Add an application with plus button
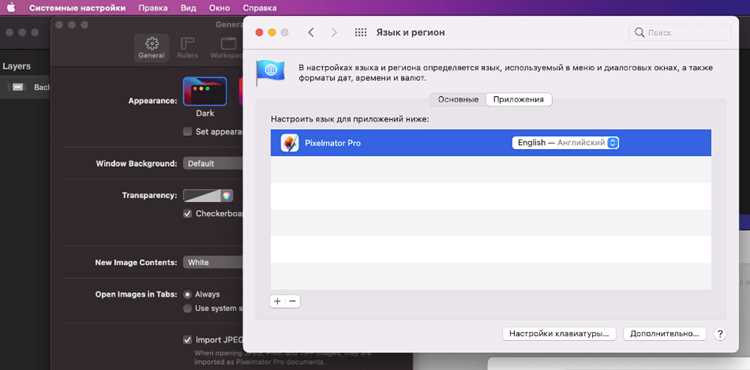 277,301
